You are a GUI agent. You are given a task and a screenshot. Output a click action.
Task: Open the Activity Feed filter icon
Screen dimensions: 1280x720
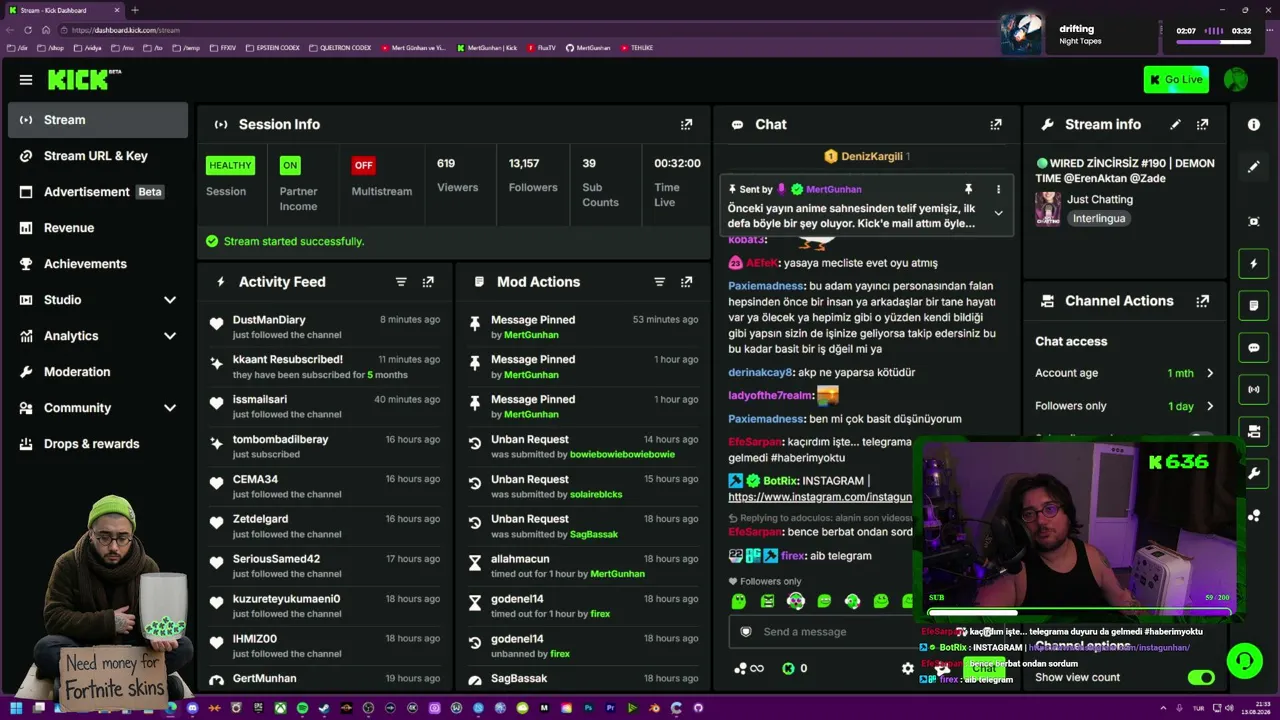coord(401,282)
